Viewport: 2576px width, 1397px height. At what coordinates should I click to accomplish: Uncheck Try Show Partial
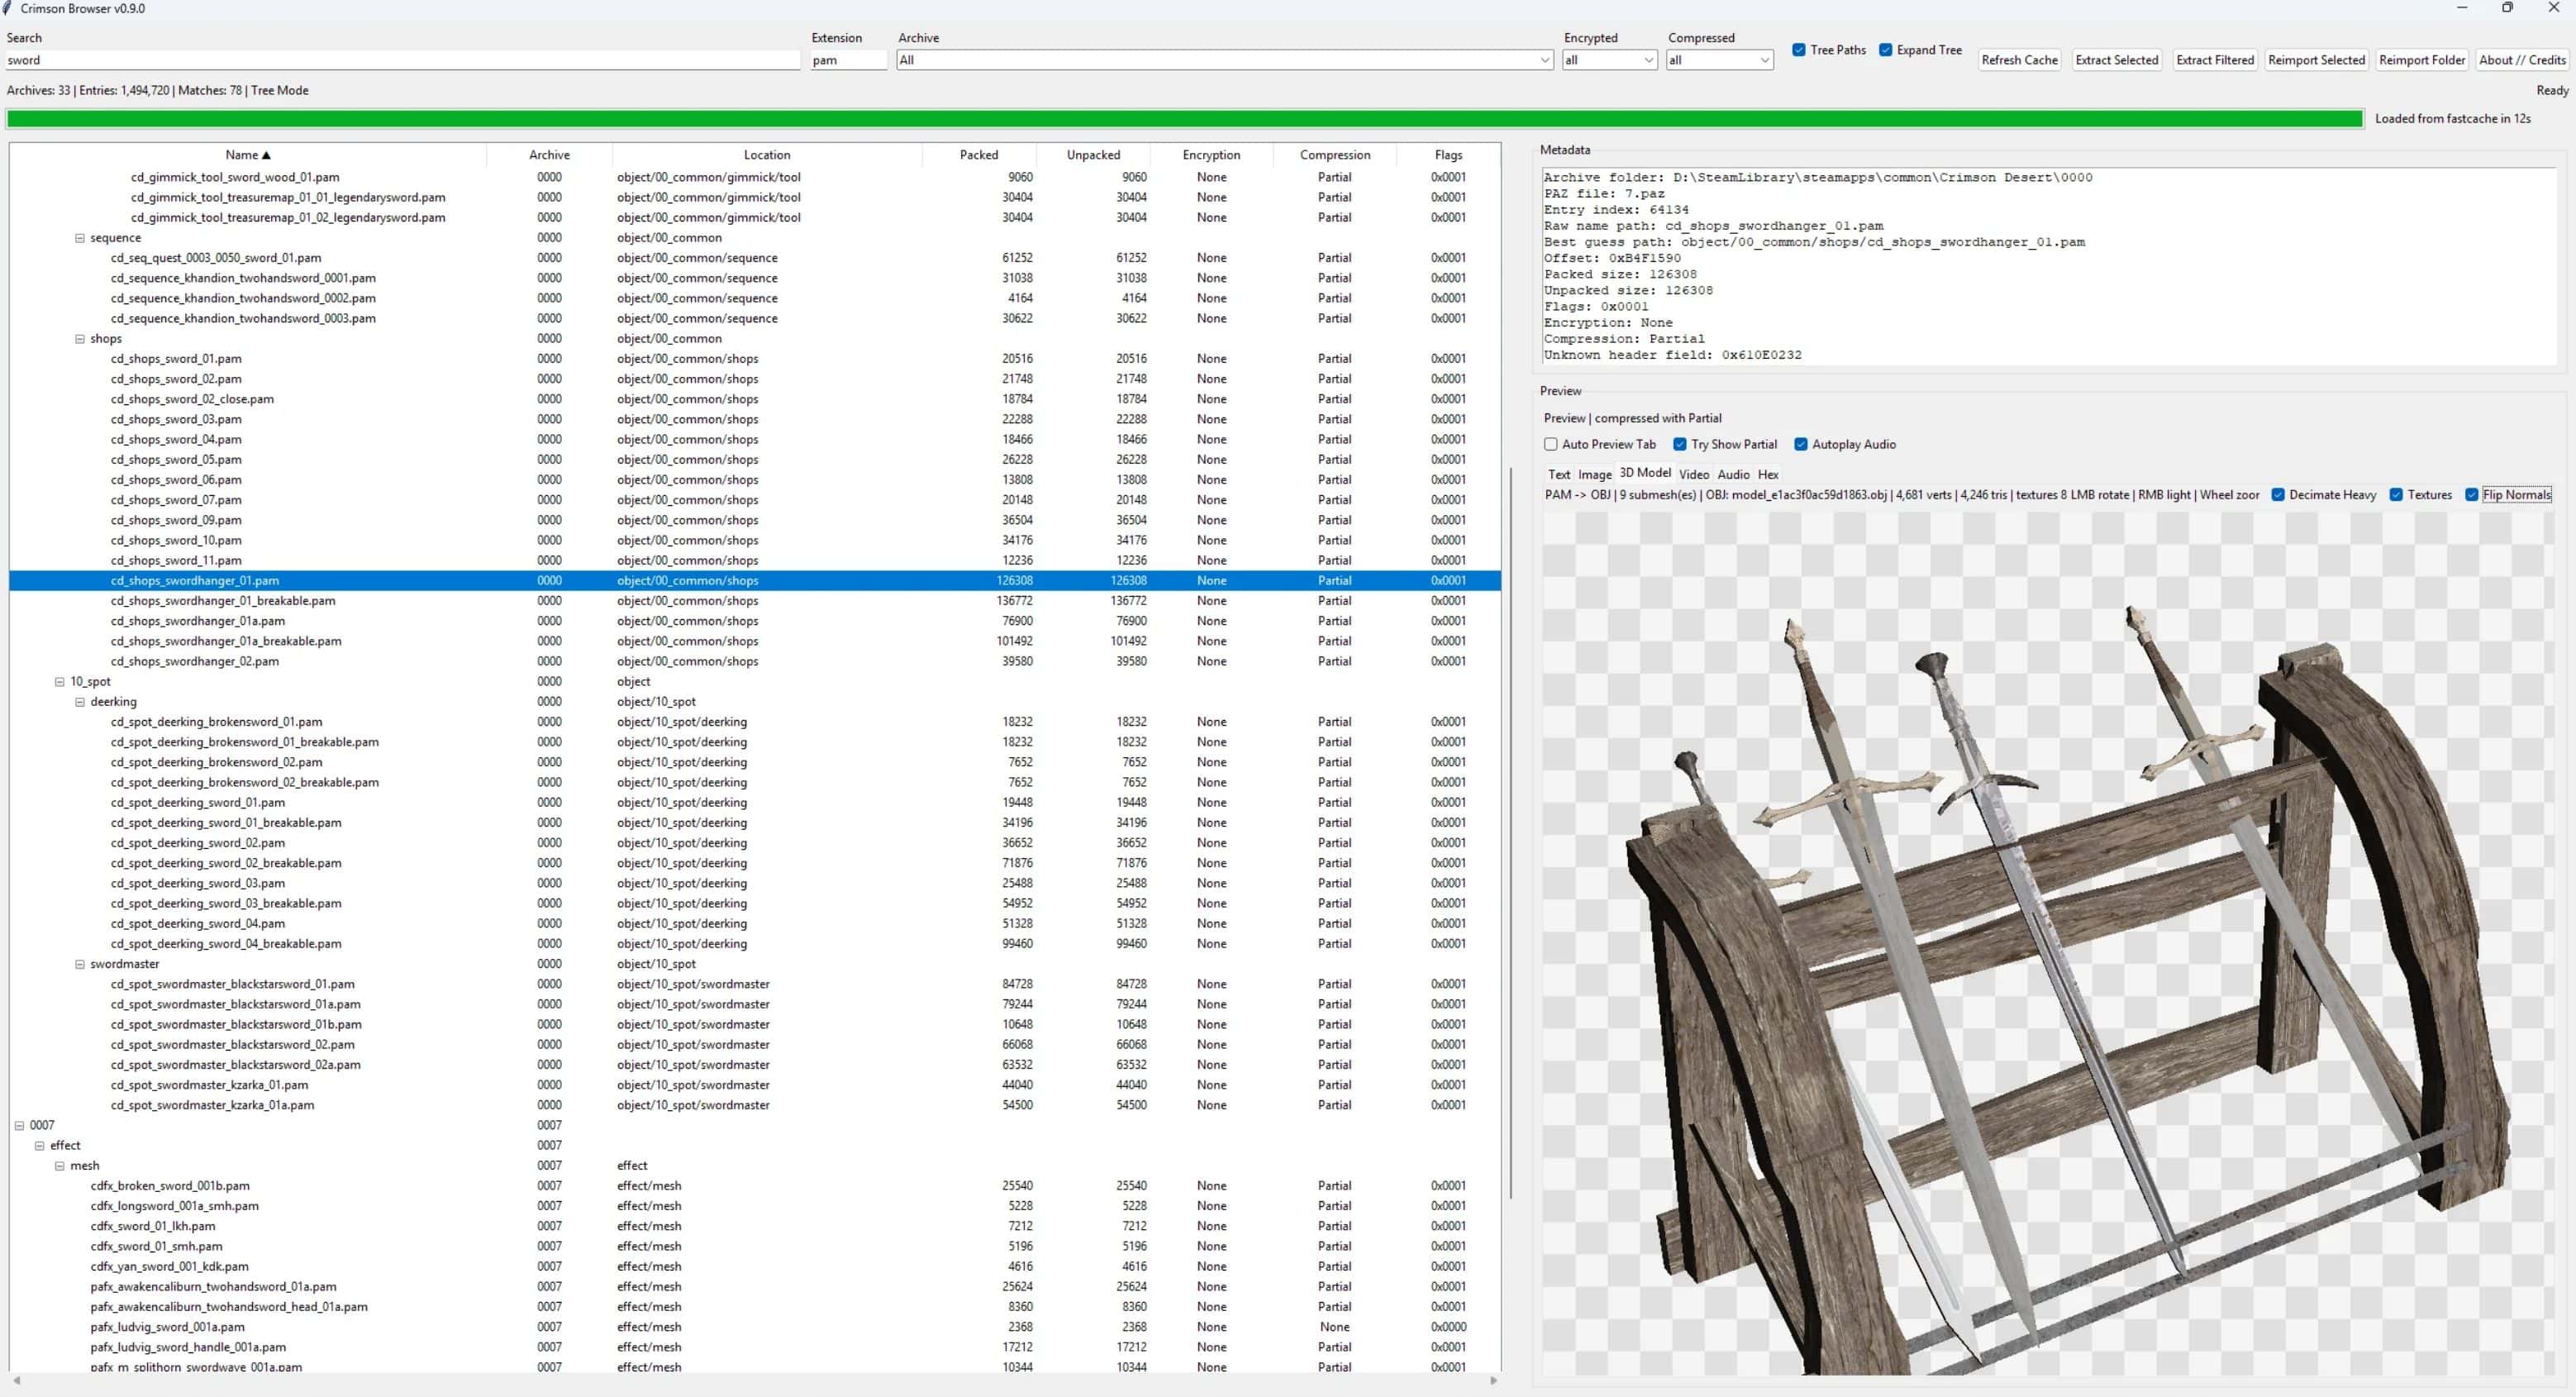click(1682, 444)
